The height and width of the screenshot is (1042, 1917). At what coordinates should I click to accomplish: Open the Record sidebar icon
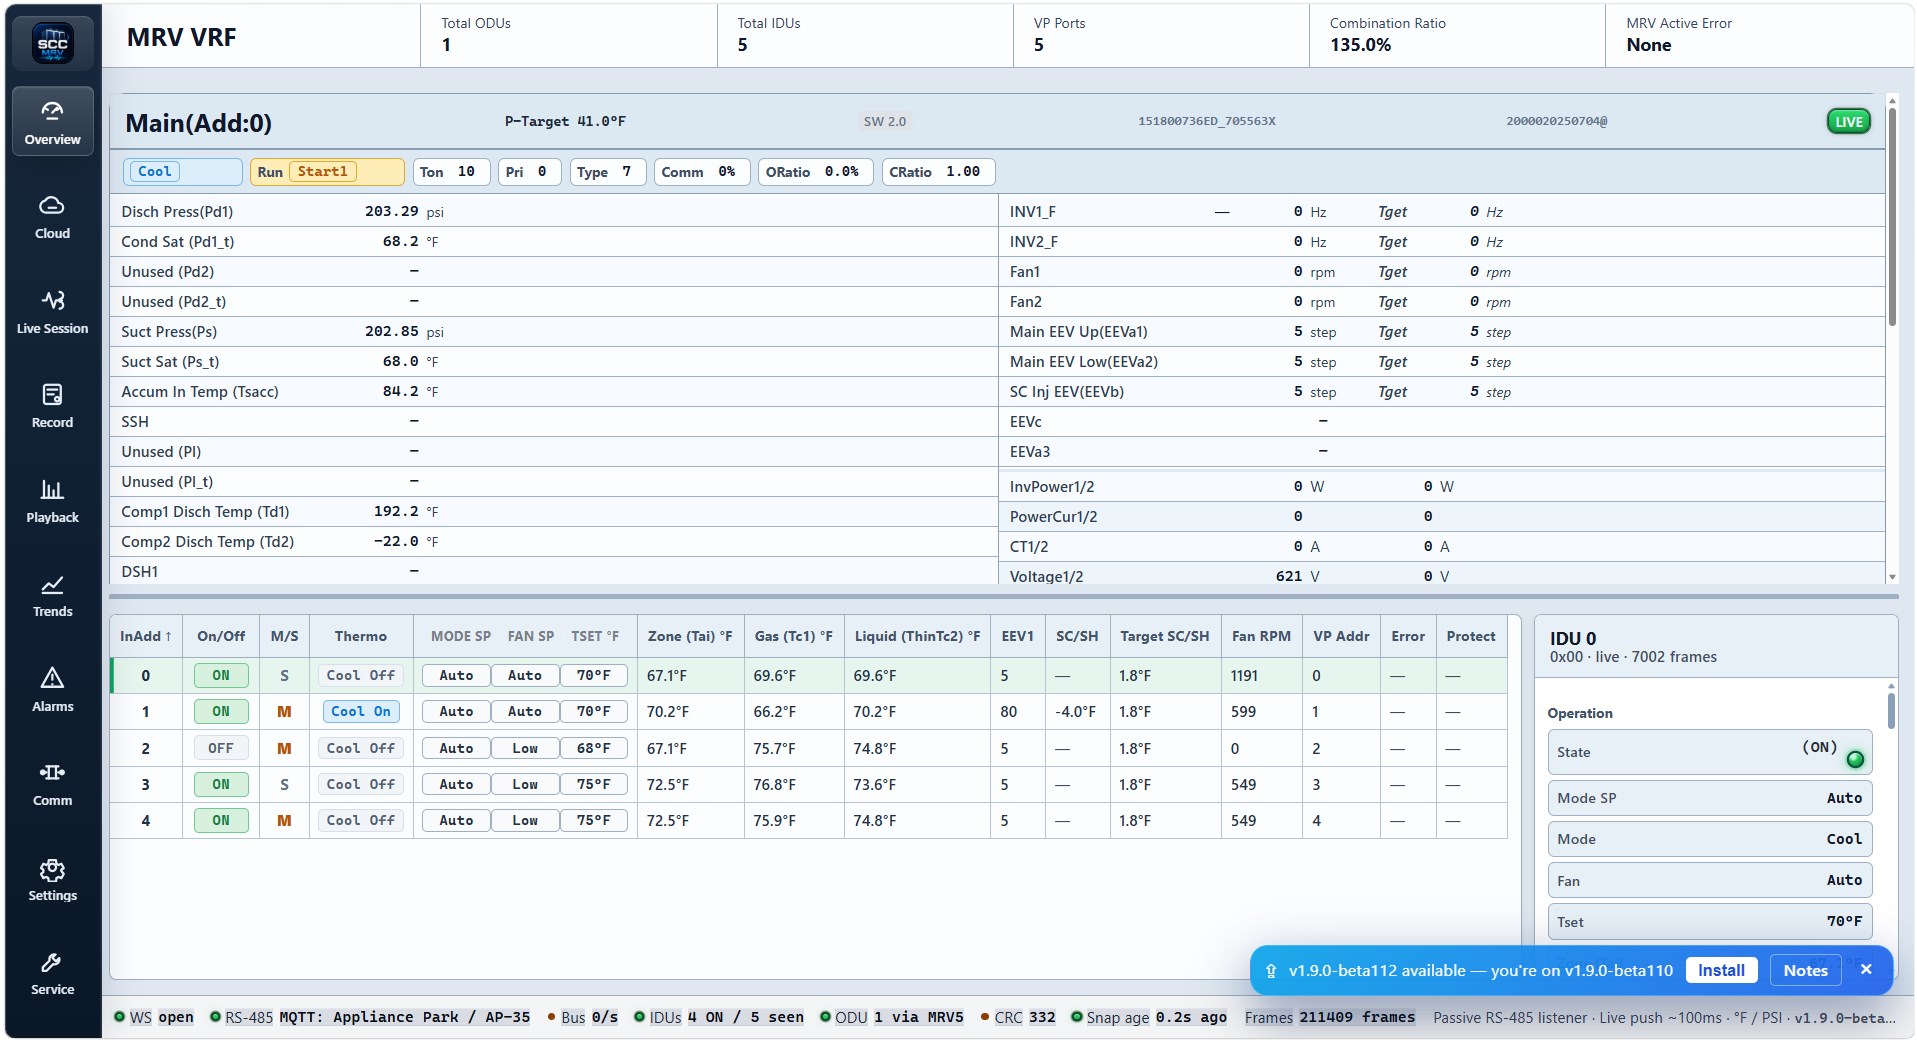(x=52, y=394)
